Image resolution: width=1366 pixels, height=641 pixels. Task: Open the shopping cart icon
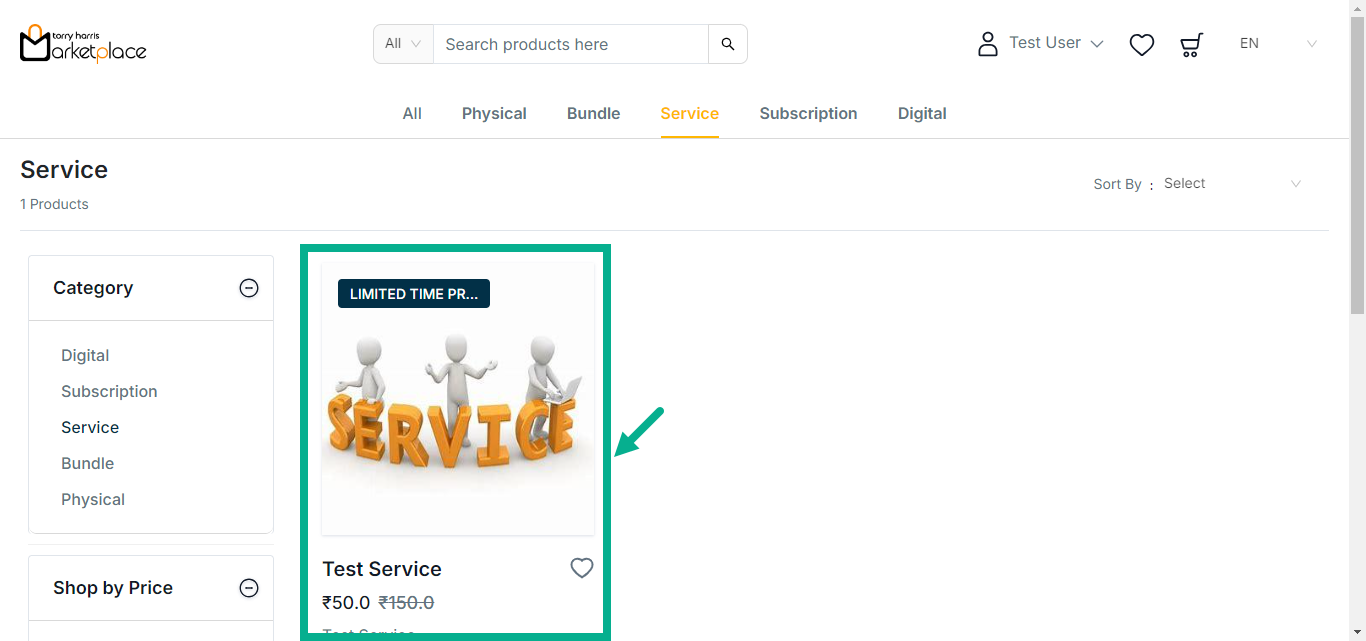1191,45
